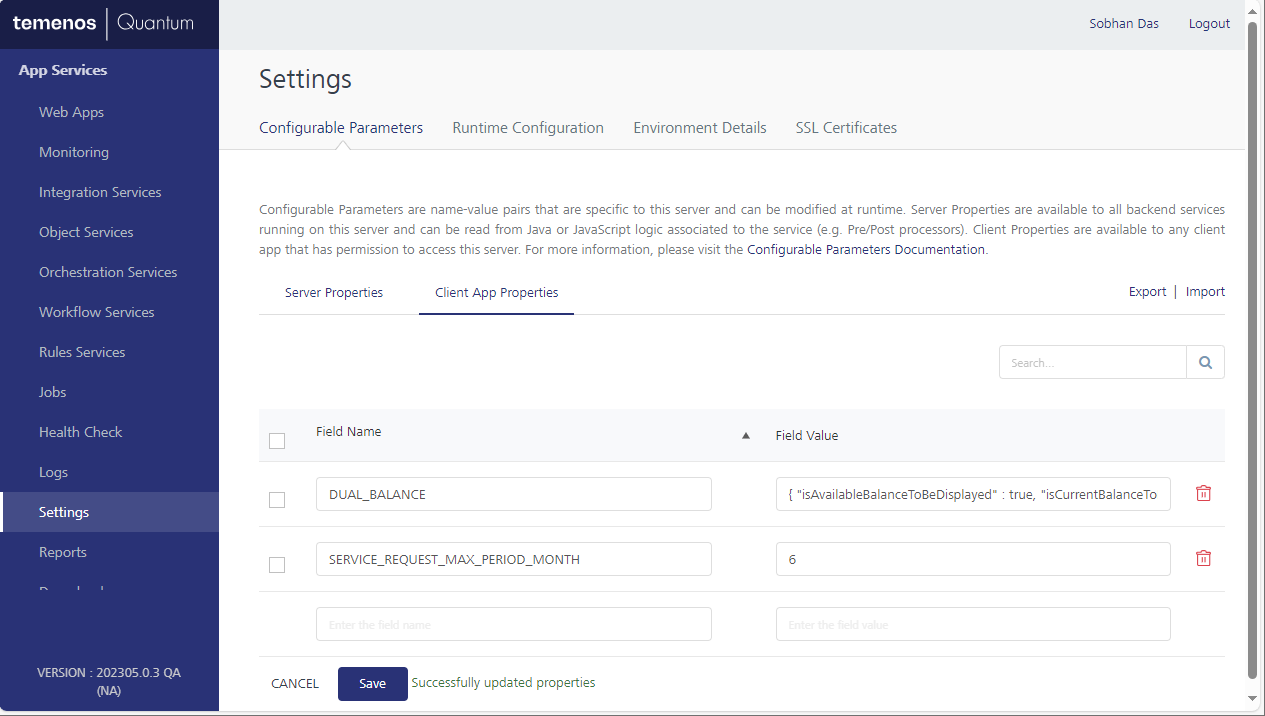Switch to Runtime Configuration tab

click(528, 128)
